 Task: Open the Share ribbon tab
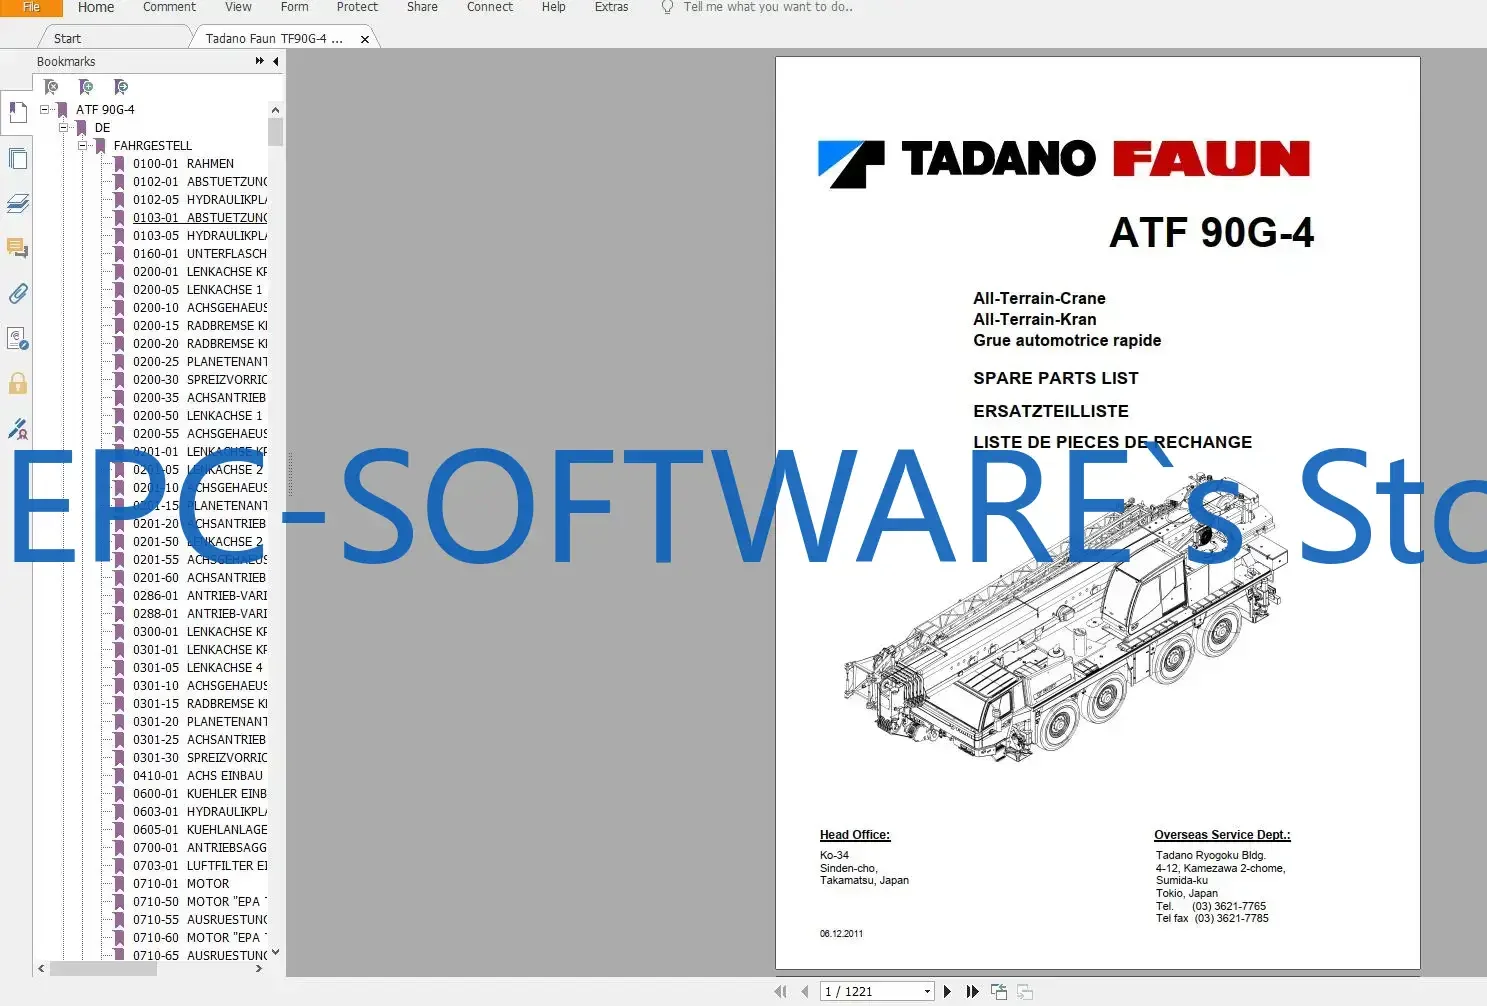(x=422, y=7)
